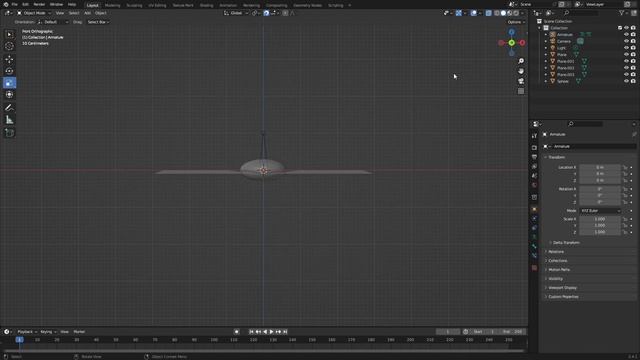Viewport: 640px width, 360px height.
Task: Open the Object Mode dropdown
Action: pyautogui.click(x=34, y=13)
